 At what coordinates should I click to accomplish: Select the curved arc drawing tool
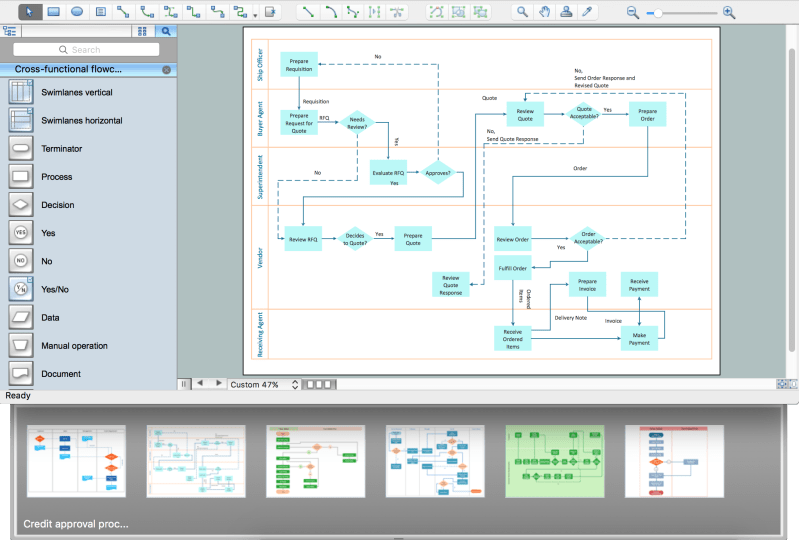(x=331, y=11)
